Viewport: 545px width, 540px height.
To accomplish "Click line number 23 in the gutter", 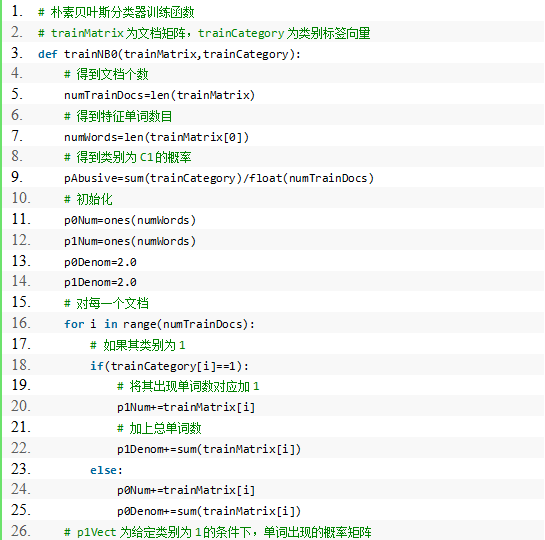I will 21,469.
